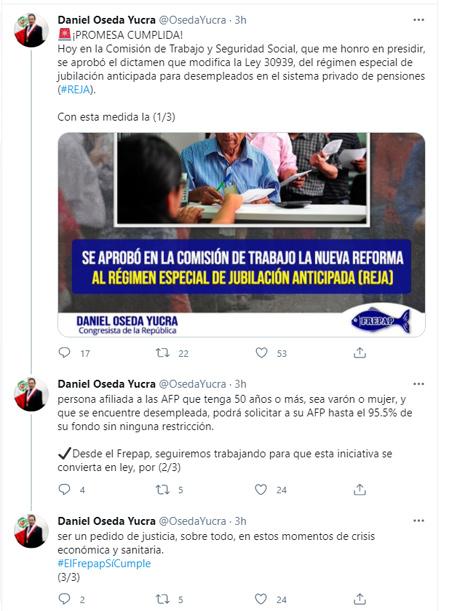Share the 3/3 tweet
449x611 pixels.
[359, 599]
